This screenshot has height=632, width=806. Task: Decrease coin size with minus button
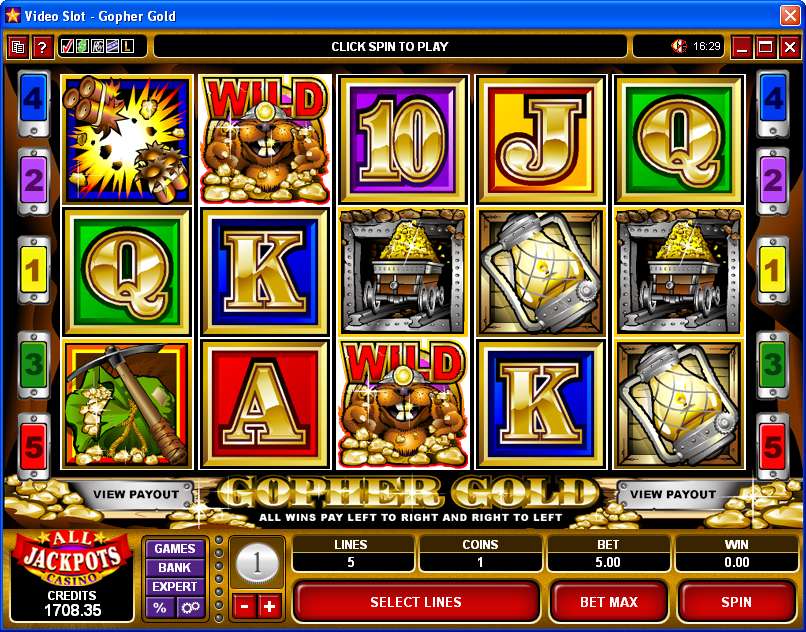click(245, 607)
